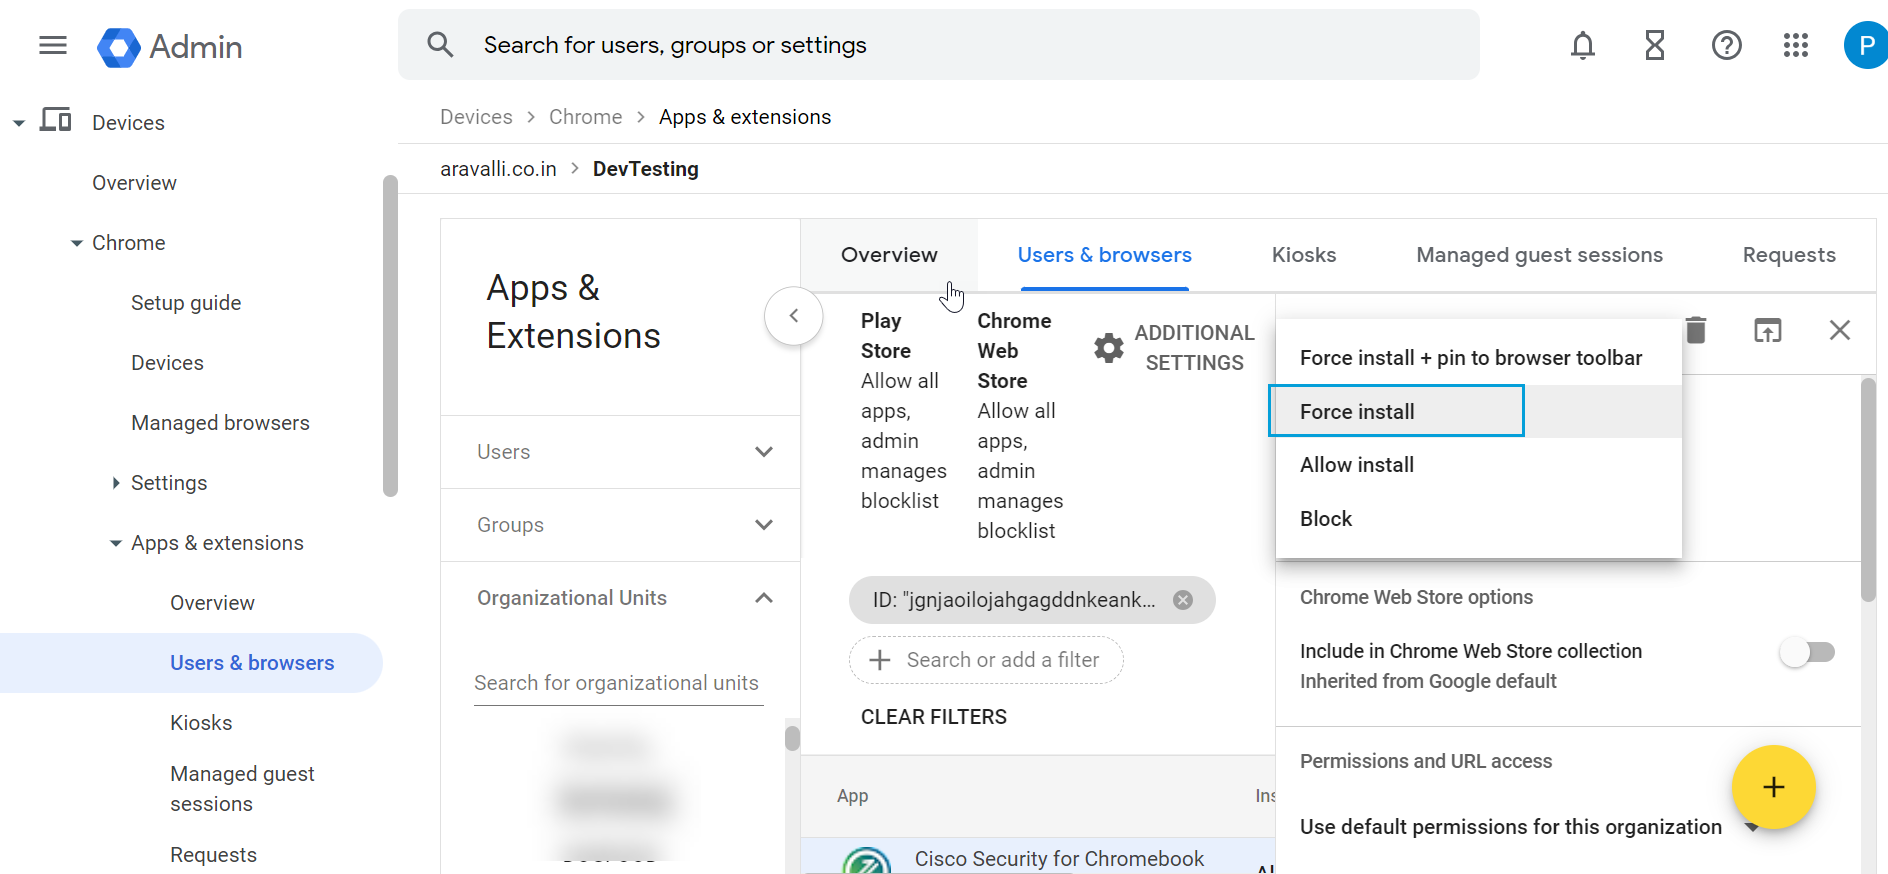
Task: Open Managed guest sessions in sidebar
Action: click(242, 789)
